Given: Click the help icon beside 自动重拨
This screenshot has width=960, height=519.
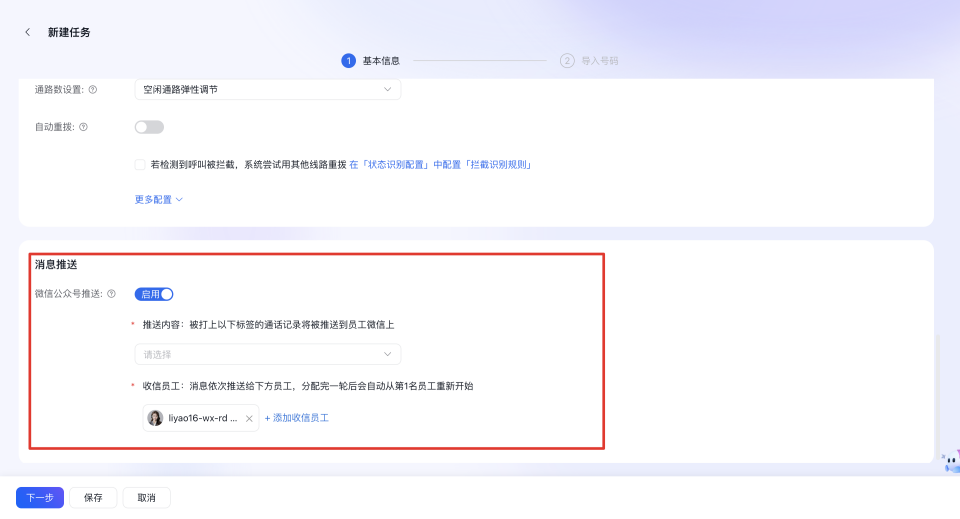Looking at the screenshot, I should pyautogui.click(x=83, y=127).
